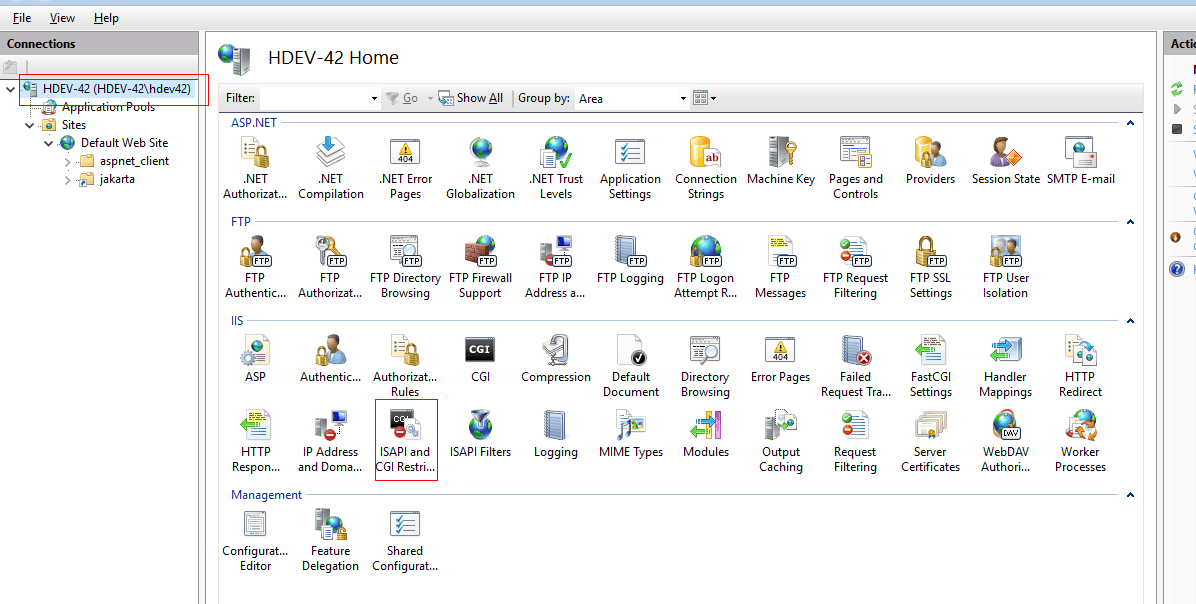
Task: Open the Modules feature
Action: (706, 434)
